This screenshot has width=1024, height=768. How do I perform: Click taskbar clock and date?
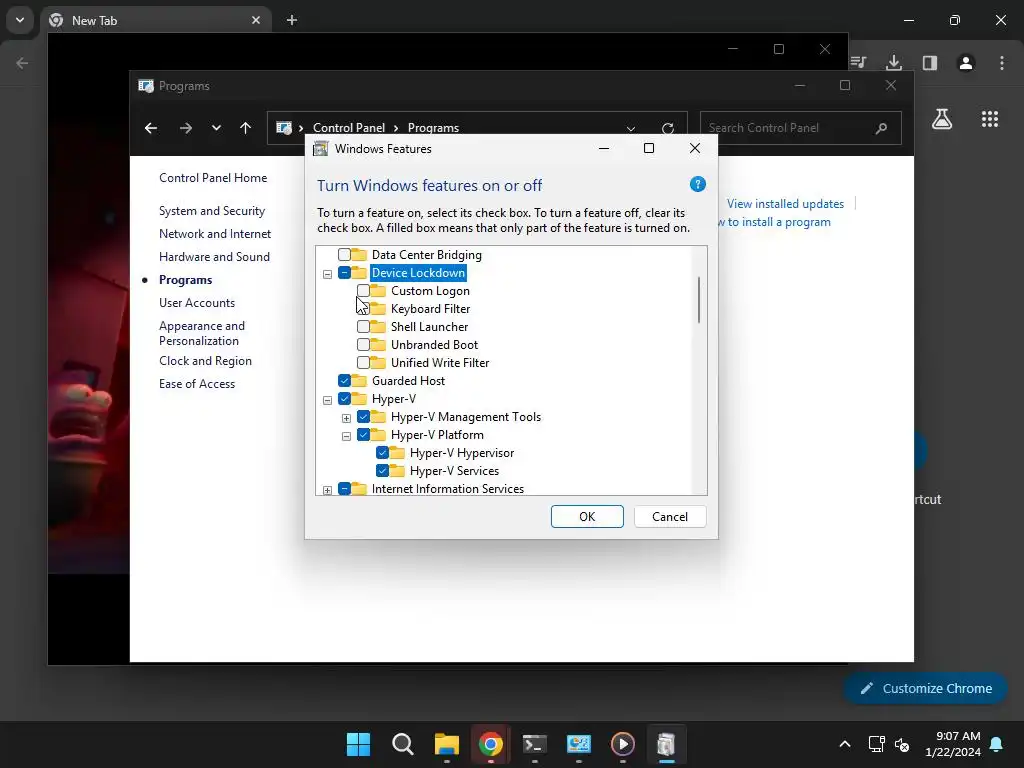point(953,744)
